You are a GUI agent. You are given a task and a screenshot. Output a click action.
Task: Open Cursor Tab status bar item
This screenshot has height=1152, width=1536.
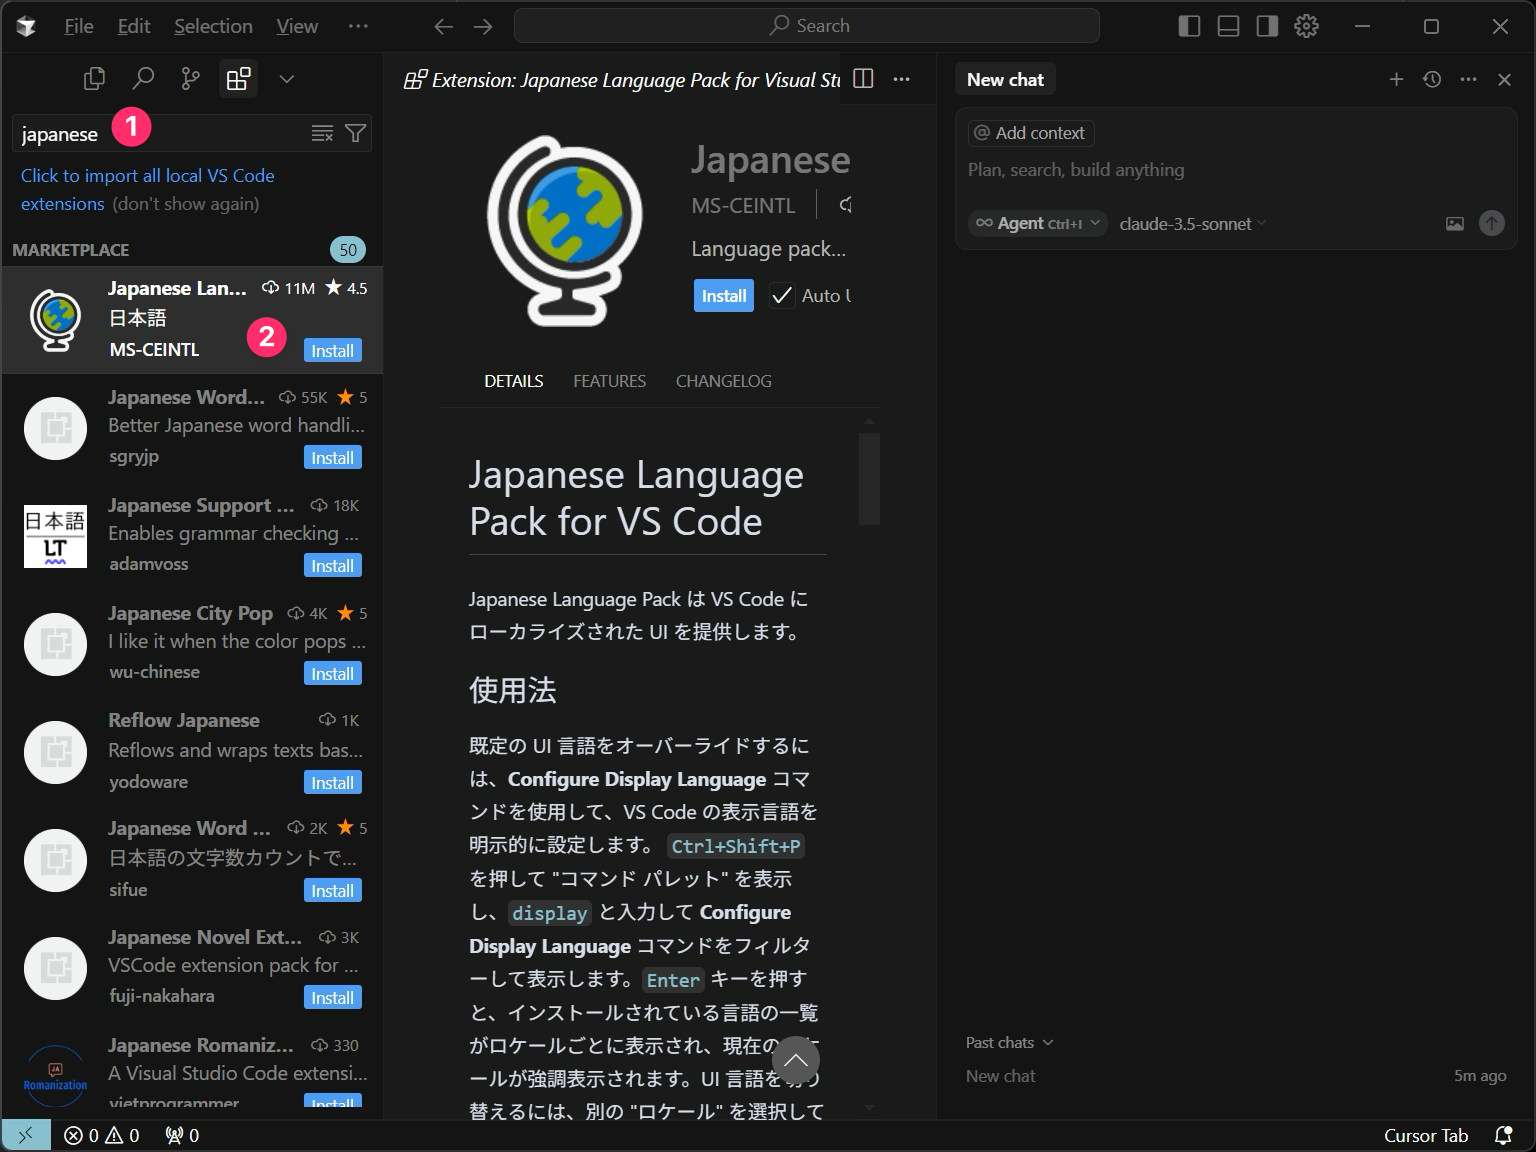point(1426,1135)
